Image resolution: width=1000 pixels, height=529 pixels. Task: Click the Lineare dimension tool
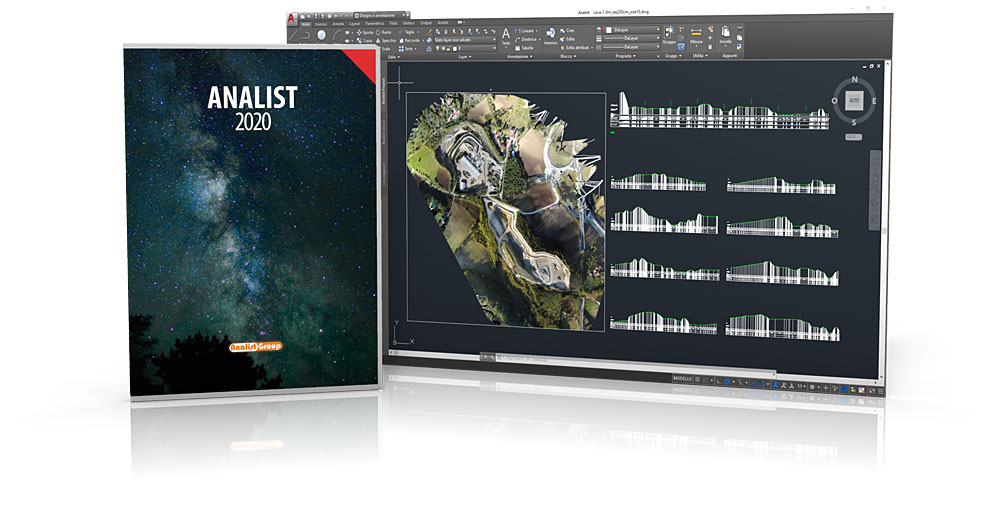click(x=528, y=31)
